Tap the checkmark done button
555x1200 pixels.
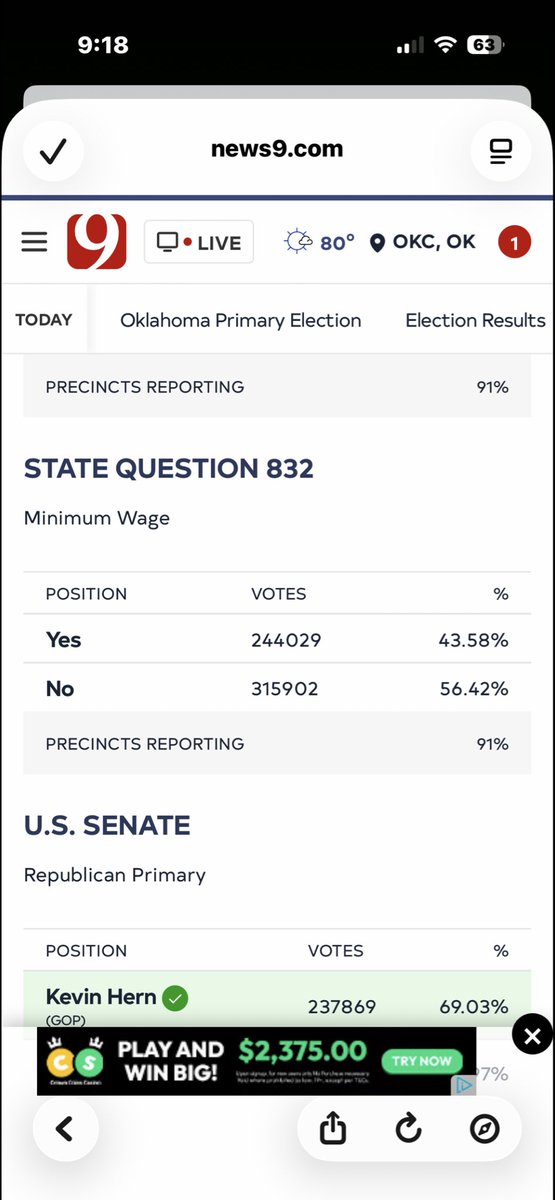[x=52, y=151]
